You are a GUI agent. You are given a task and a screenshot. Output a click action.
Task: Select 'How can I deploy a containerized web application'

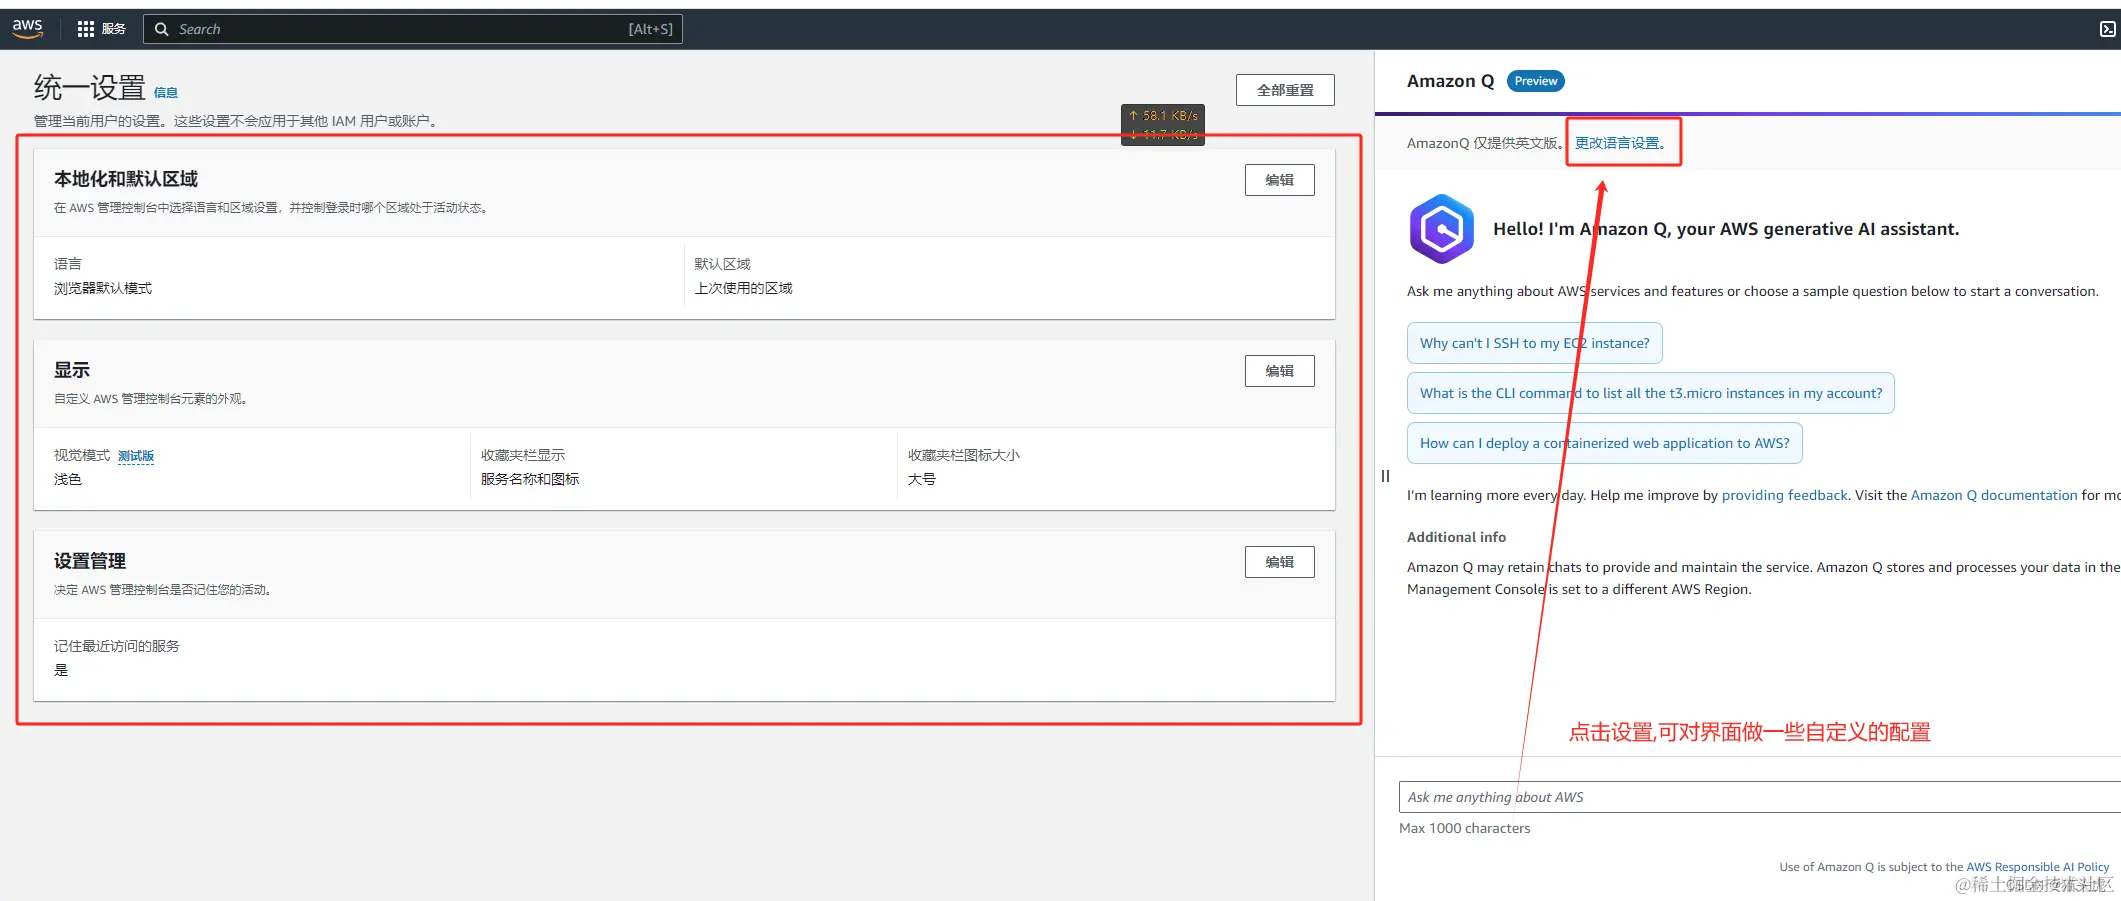pyautogui.click(x=1604, y=443)
